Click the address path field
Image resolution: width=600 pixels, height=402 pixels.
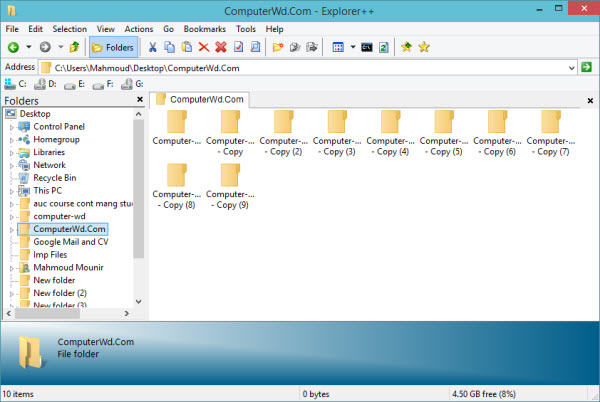click(x=308, y=68)
